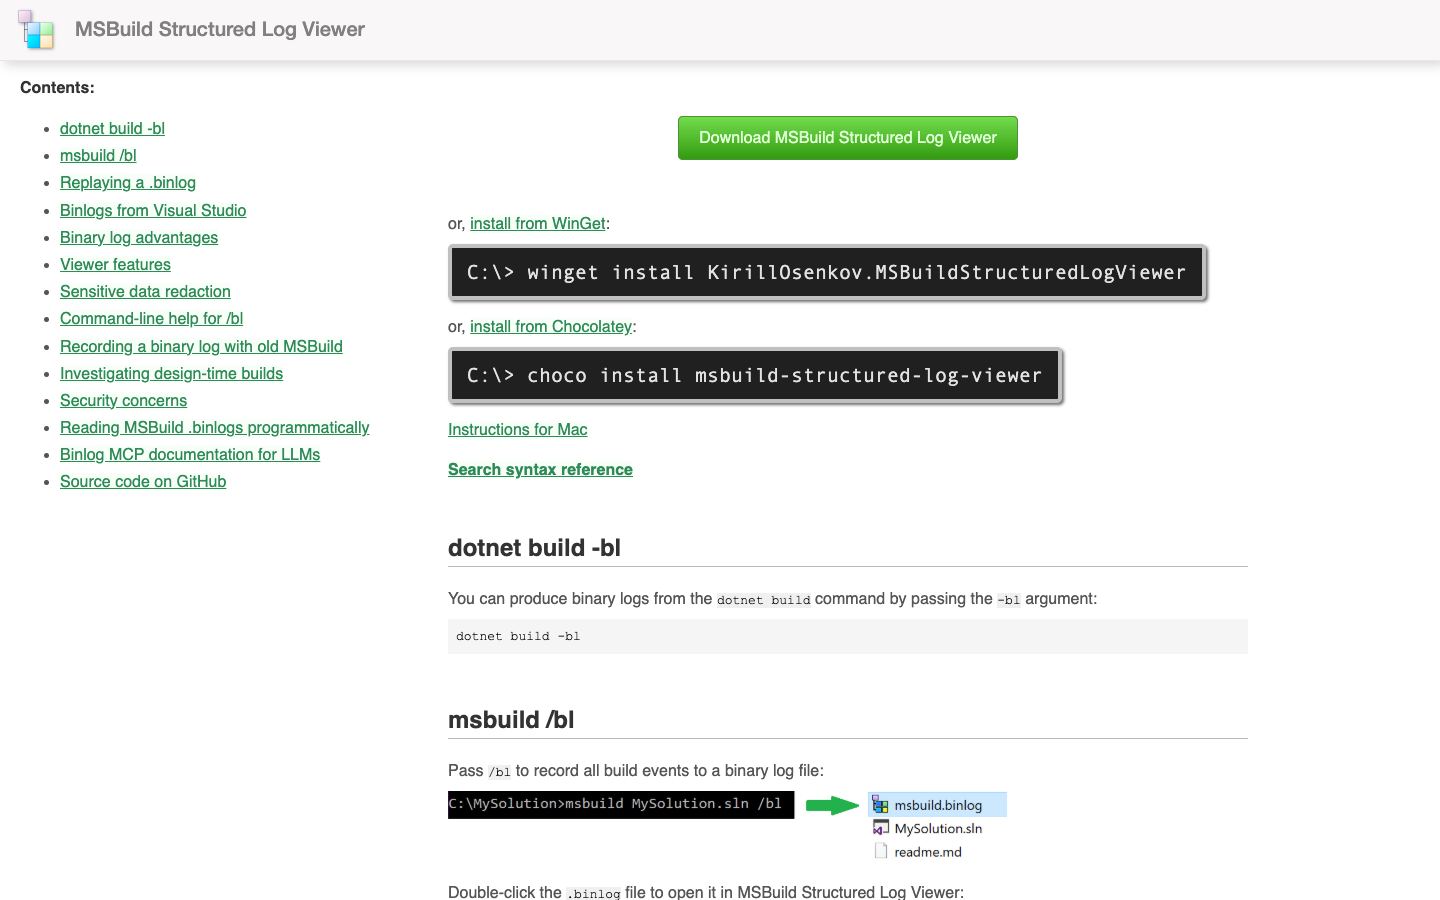
Task: Open 'Instructions for Mac' link
Action: click(518, 430)
